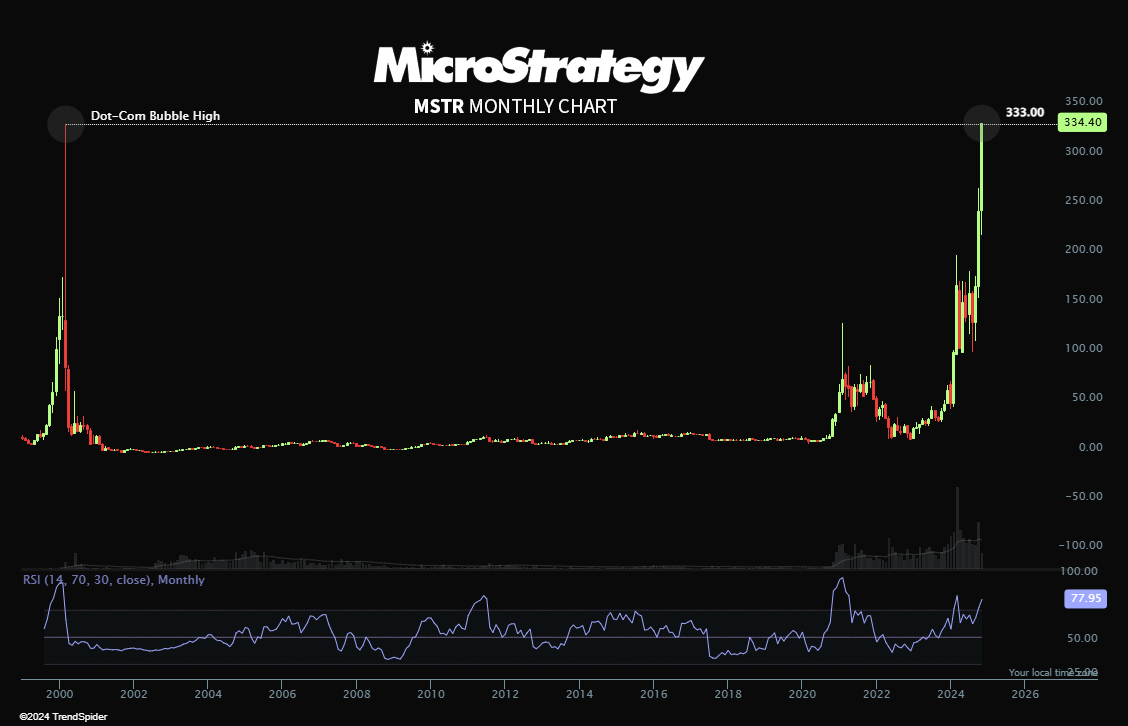
Task: Click the 'Dot-Com Bubble High' annotation label
Action: pyautogui.click(x=155, y=116)
